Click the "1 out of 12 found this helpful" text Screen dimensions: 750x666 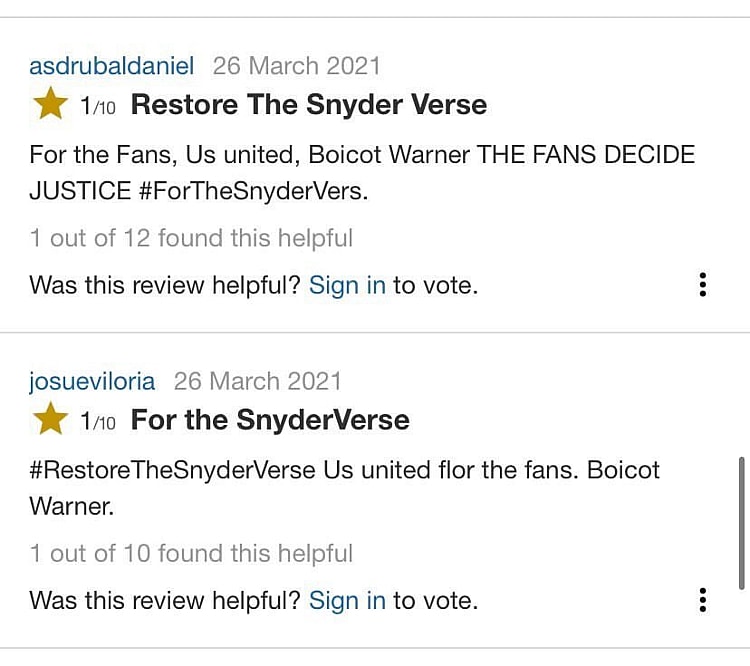191,238
